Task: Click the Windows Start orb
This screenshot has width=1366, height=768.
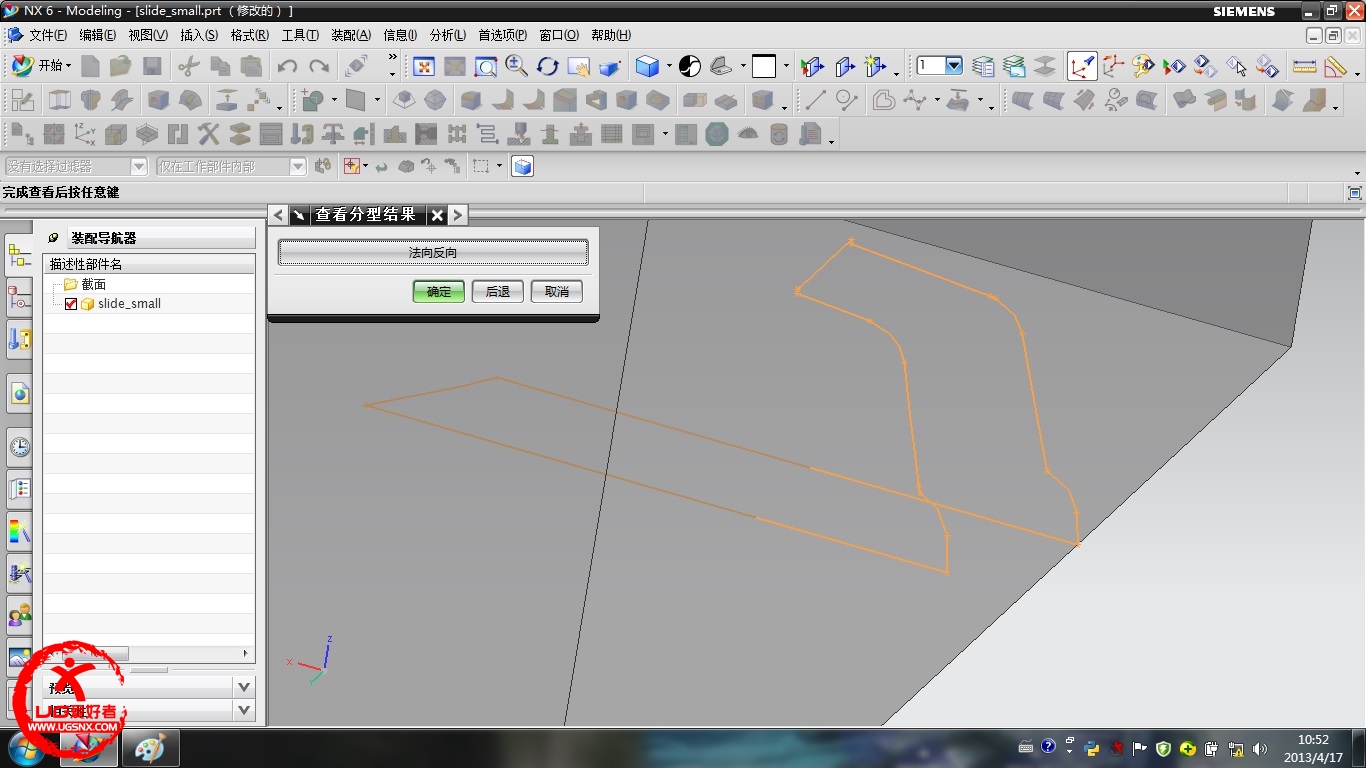Action: click(27, 748)
